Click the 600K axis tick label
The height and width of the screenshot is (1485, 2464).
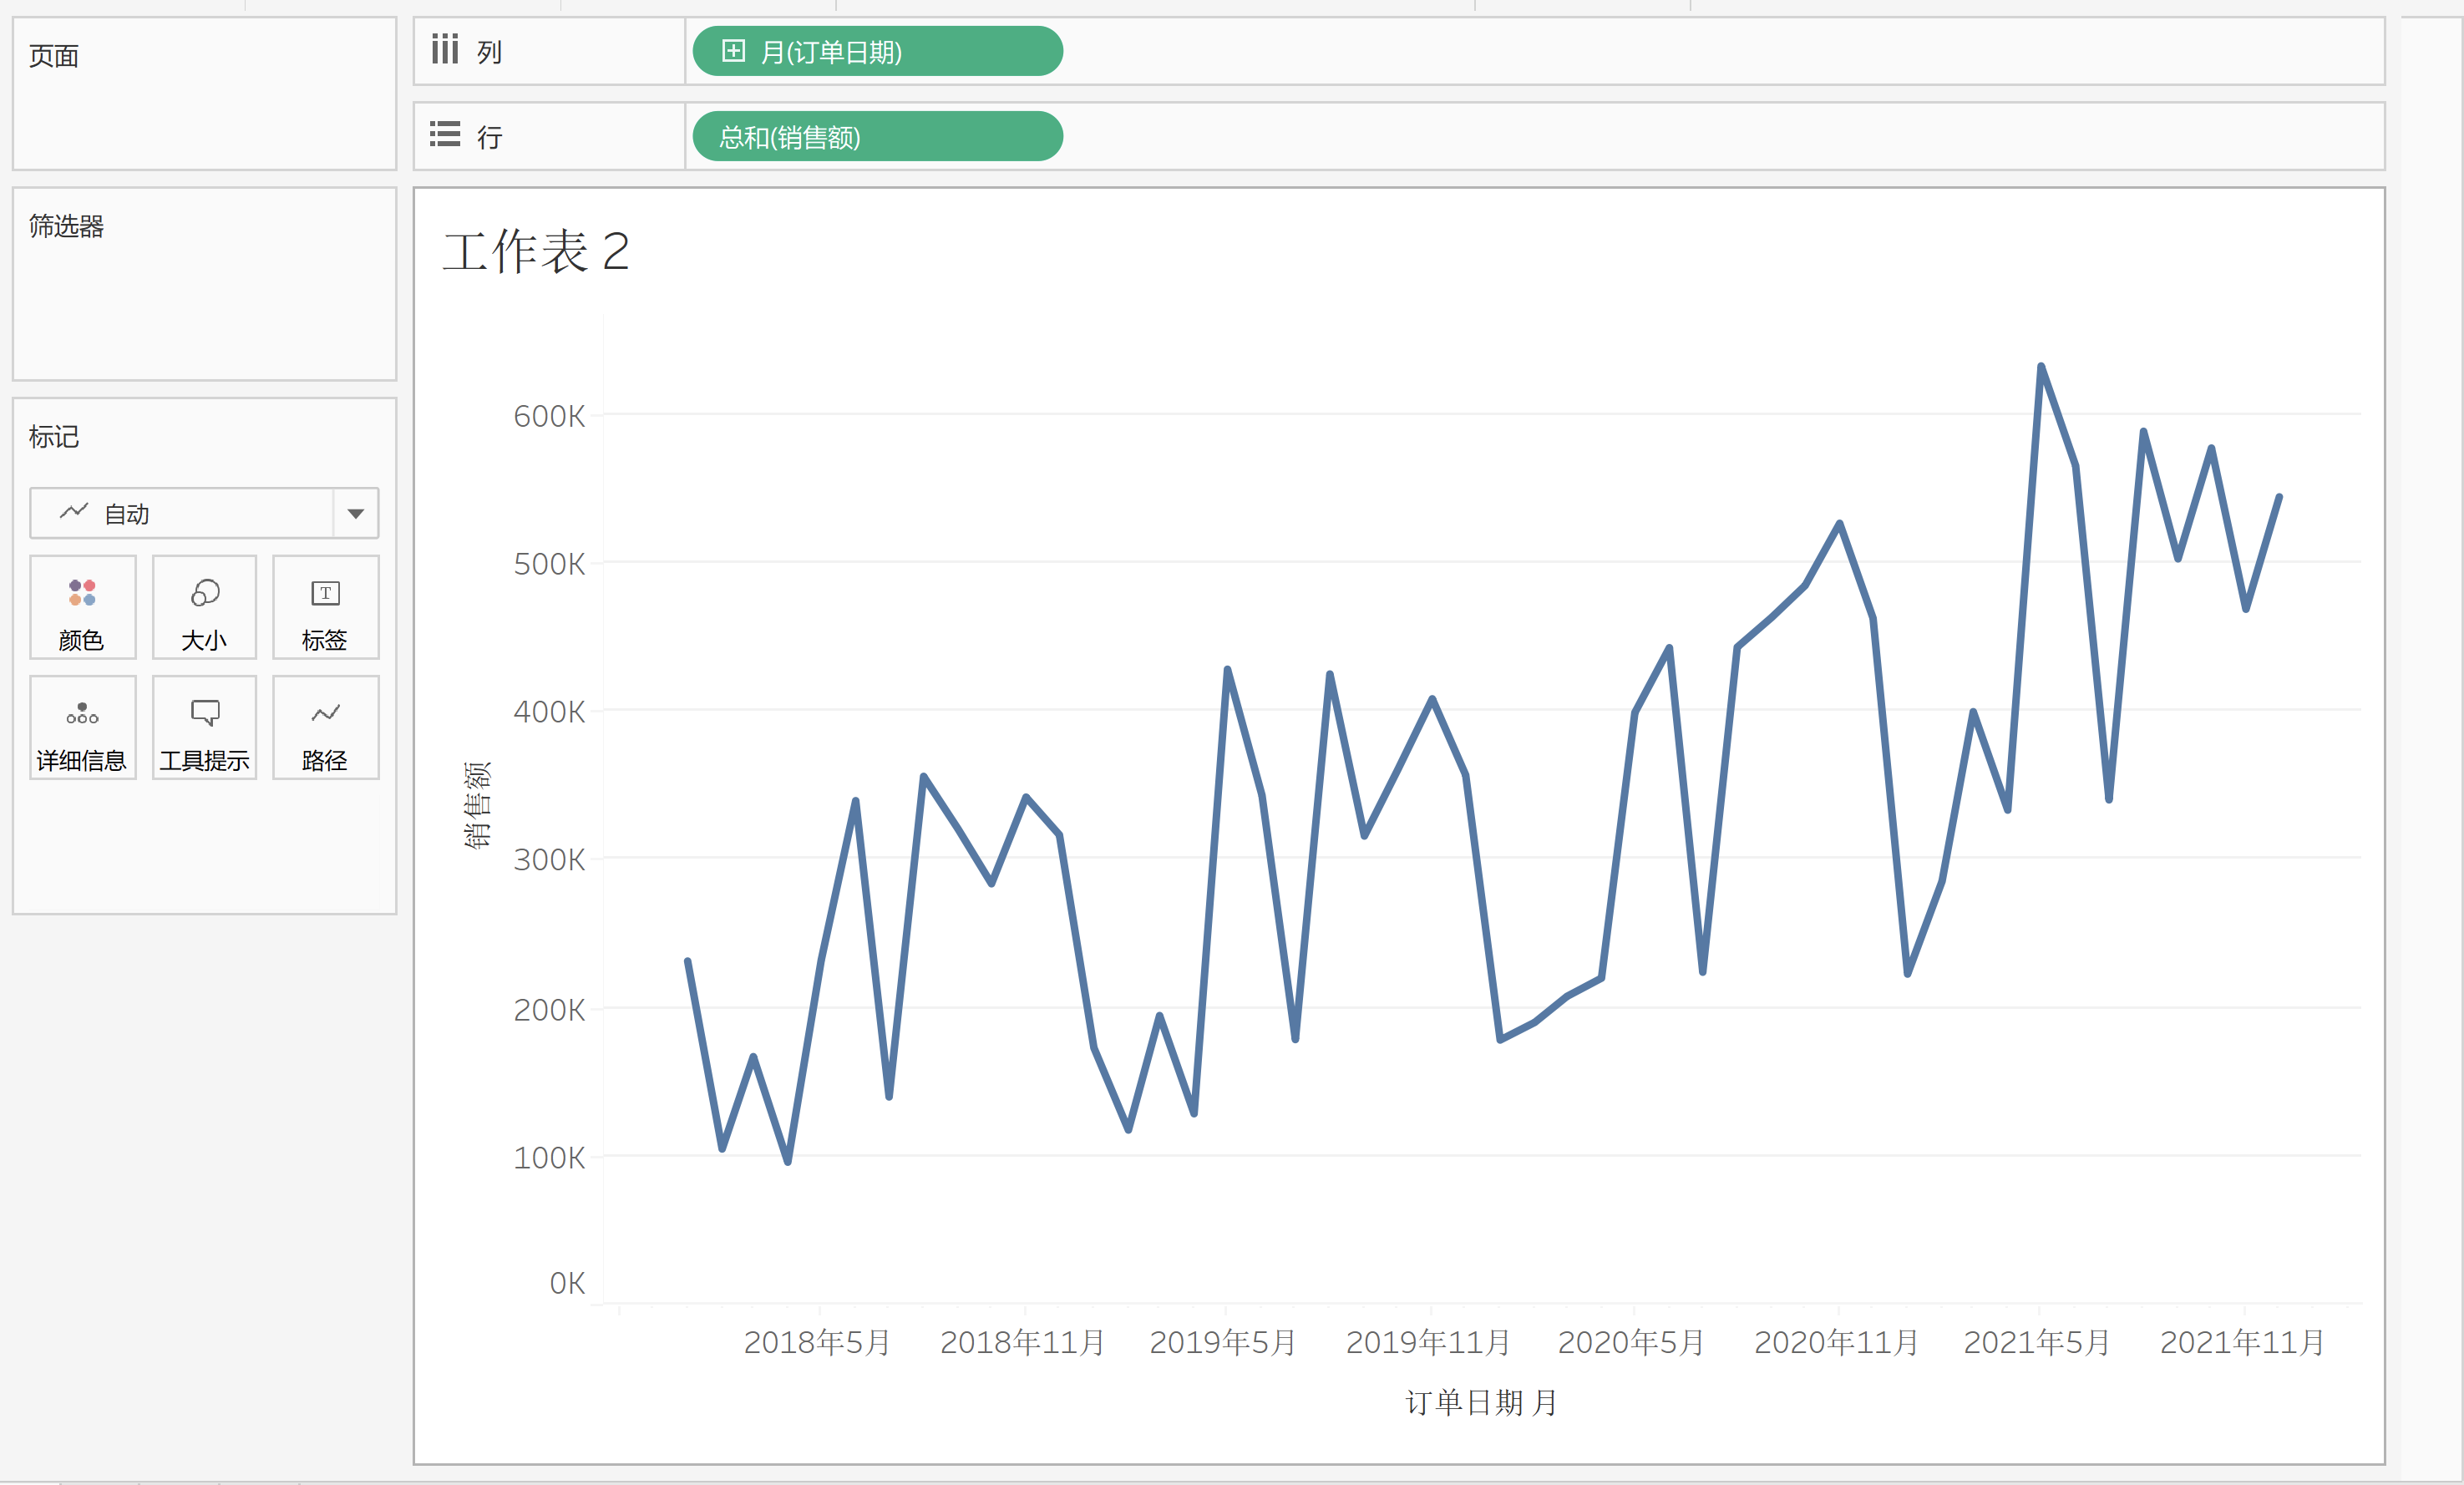(549, 416)
